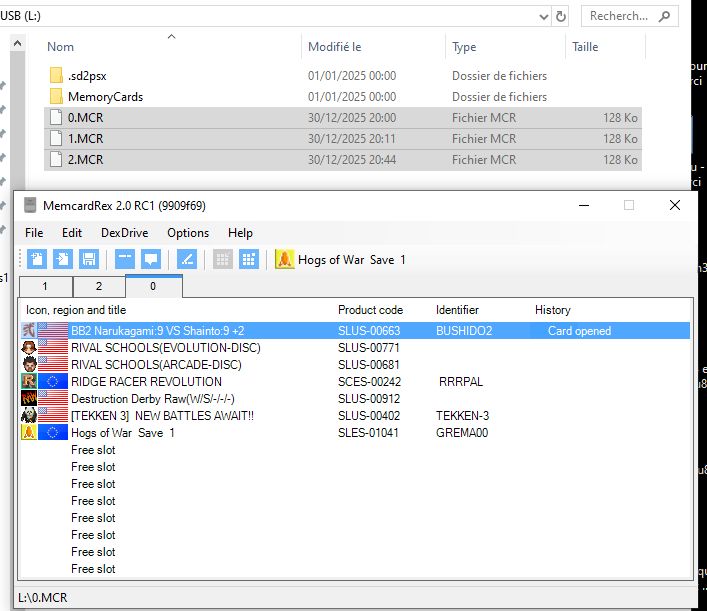Click the US flag beside Tekken 3
This screenshot has width=707, height=611.
coord(53,415)
